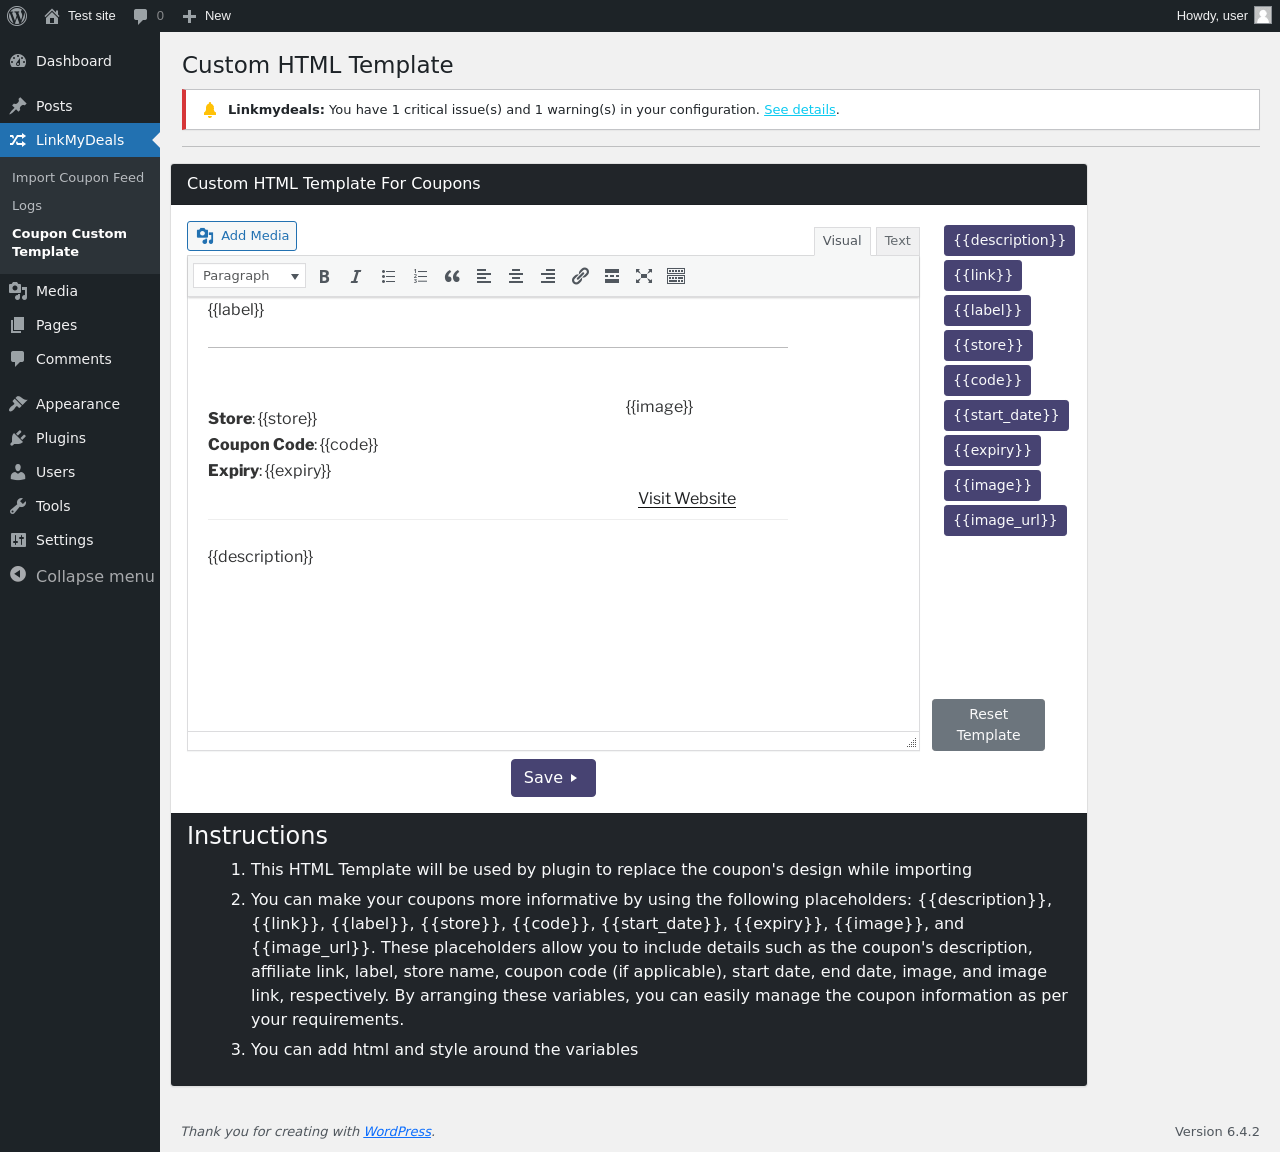The image size is (1280, 1152).
Task: Click the Coupon Code line in editor
Action: coord(293,445)
